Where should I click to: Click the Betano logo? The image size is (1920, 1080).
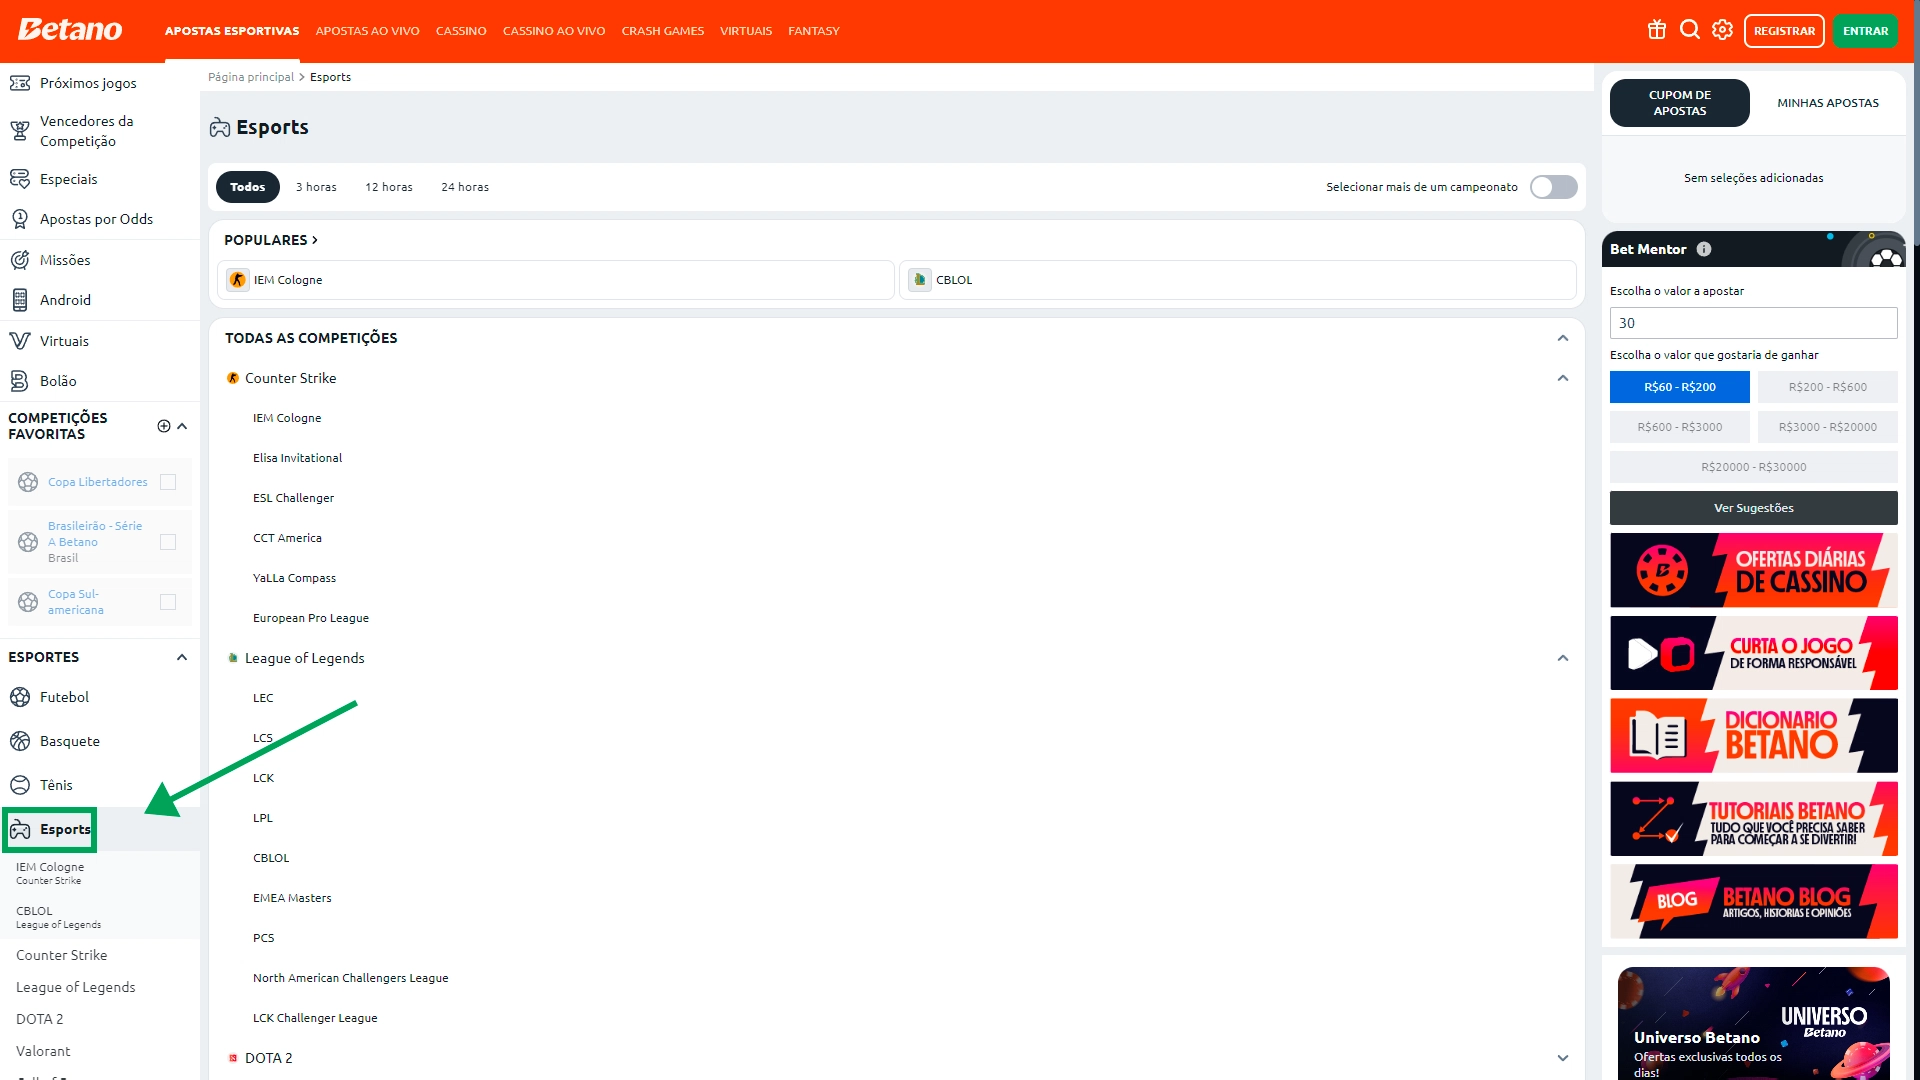tap(70, 30)
